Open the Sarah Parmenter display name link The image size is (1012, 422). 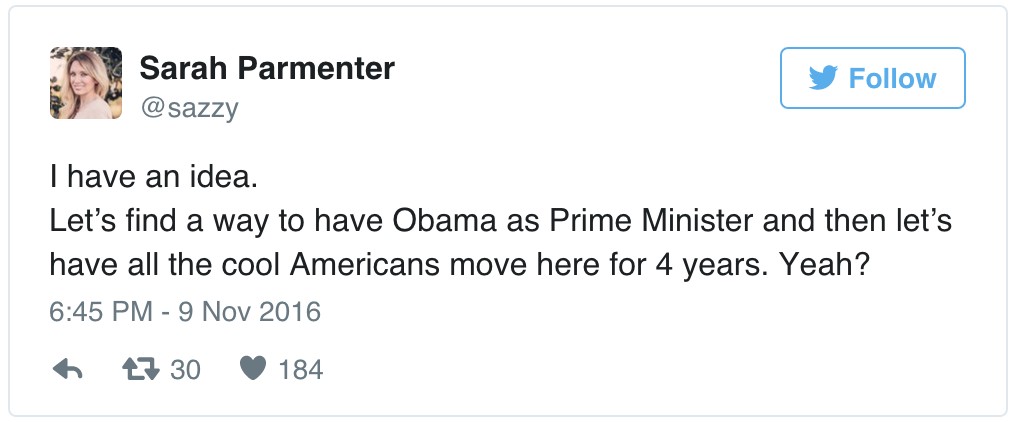click(x=266, y=69)
